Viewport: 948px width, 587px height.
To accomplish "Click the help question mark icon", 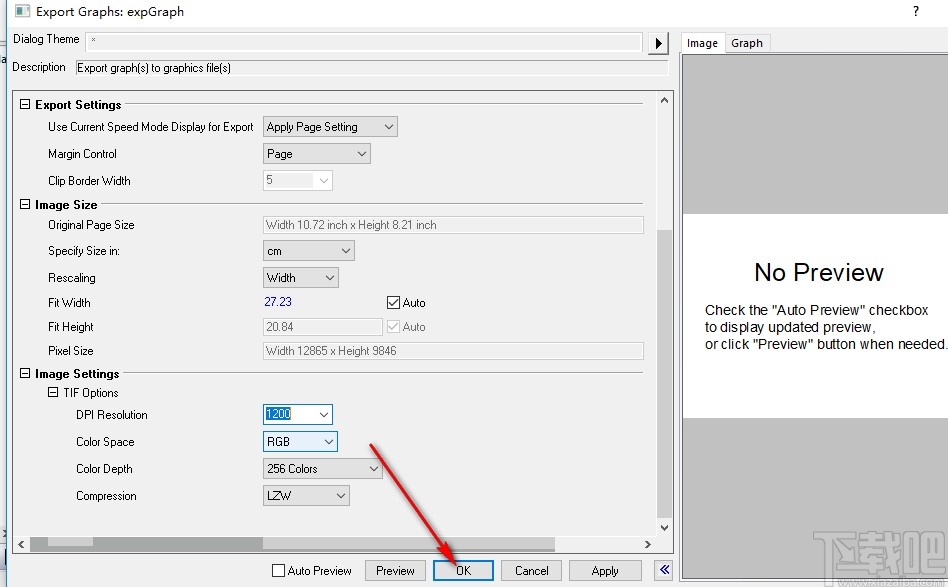I will (915, 11).
